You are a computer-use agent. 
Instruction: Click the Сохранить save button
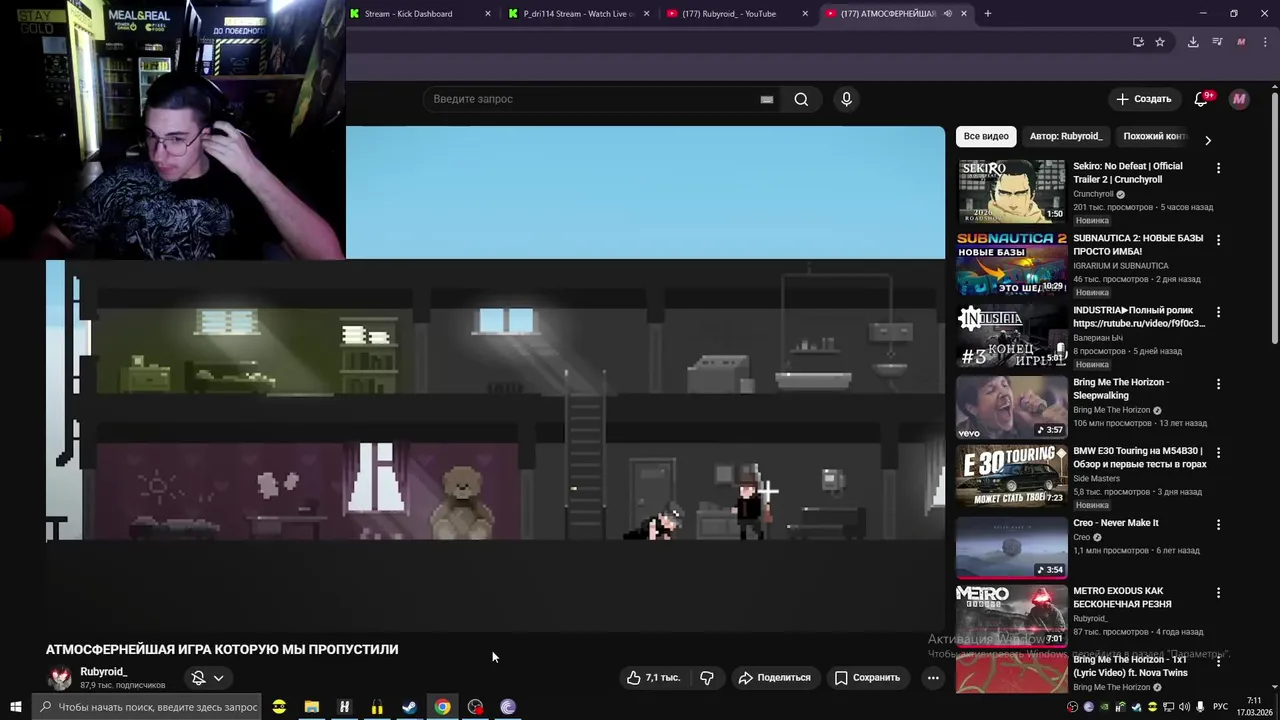point(867,678)
